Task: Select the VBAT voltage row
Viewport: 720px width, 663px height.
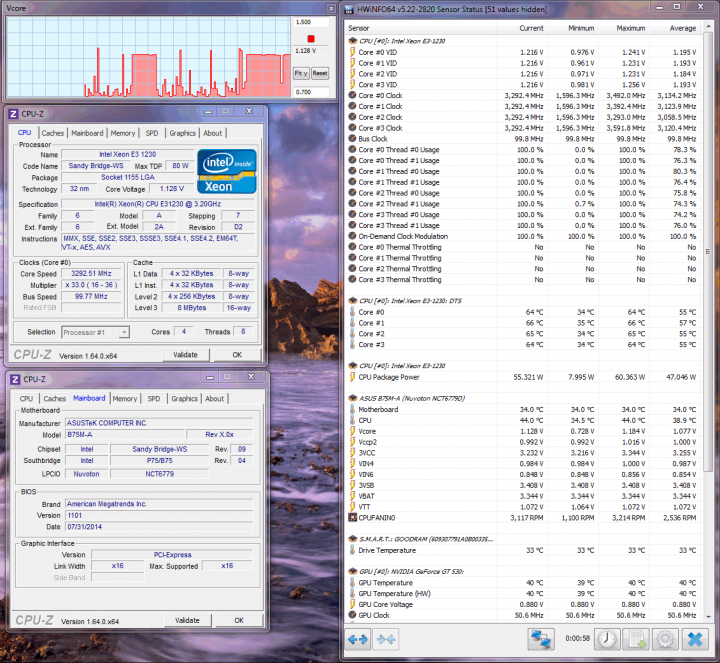Action: pos(523,496)
